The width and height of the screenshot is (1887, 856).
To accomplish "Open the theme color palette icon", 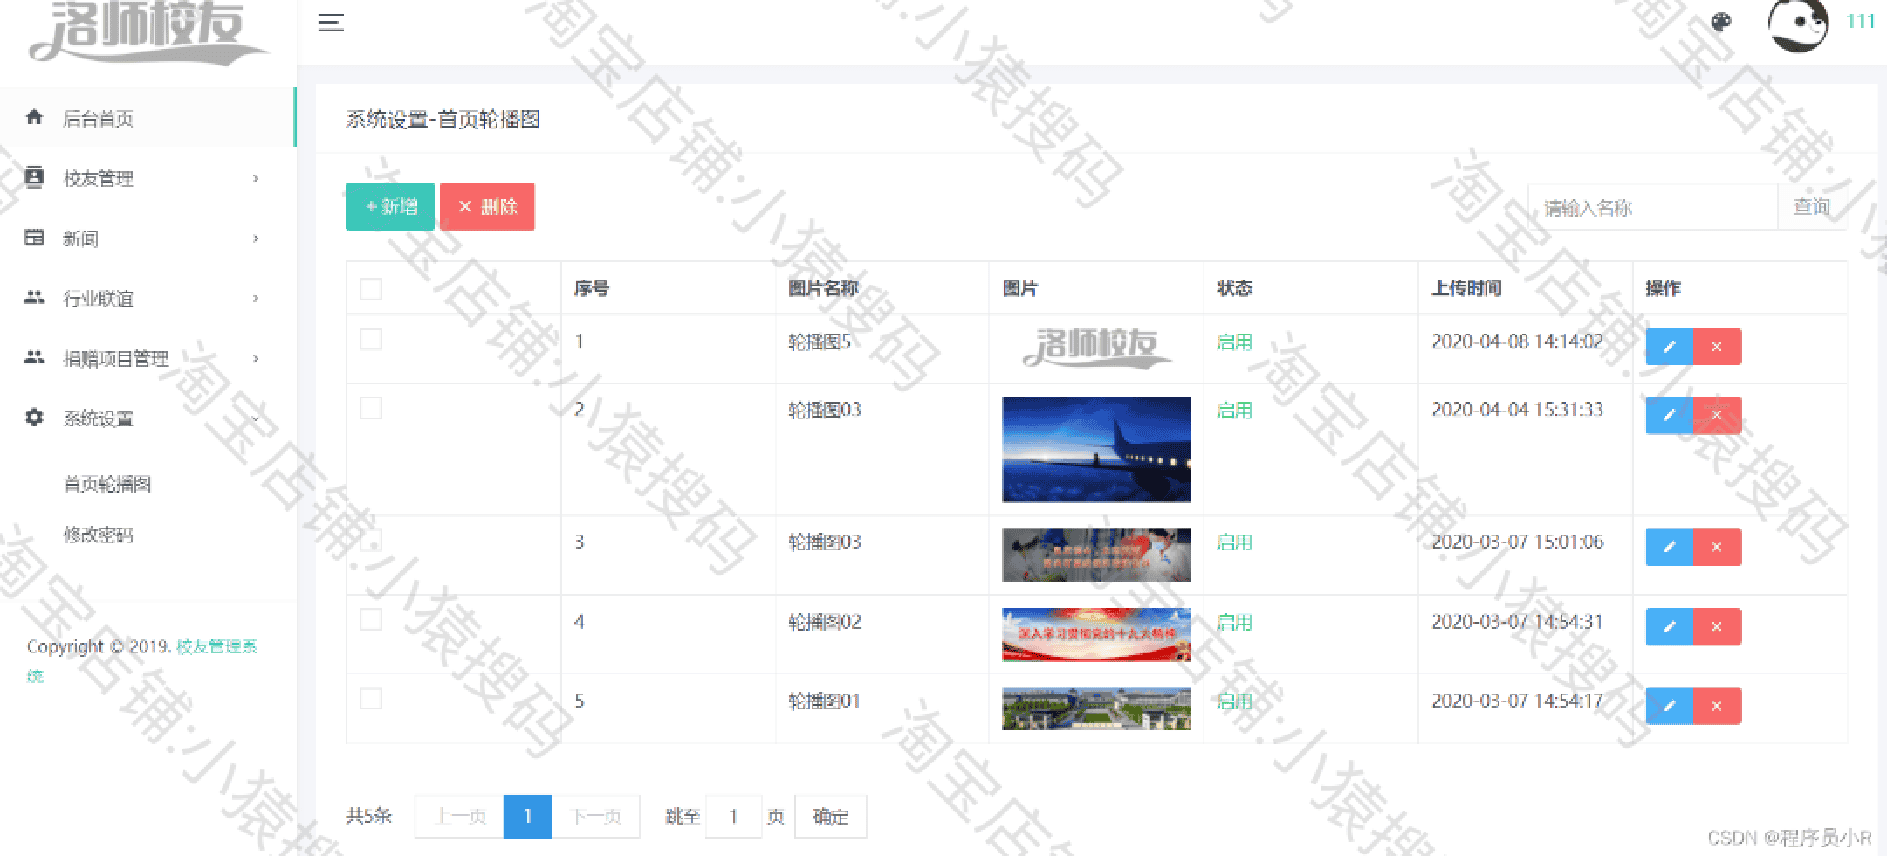I will pyautogui.click(x=1721, y=22).
